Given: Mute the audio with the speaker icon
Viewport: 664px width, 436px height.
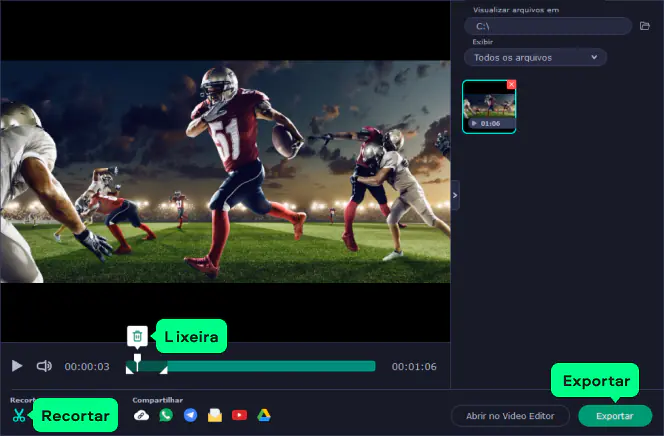Looking at the screenshot, I should click(x=44, y=366).
